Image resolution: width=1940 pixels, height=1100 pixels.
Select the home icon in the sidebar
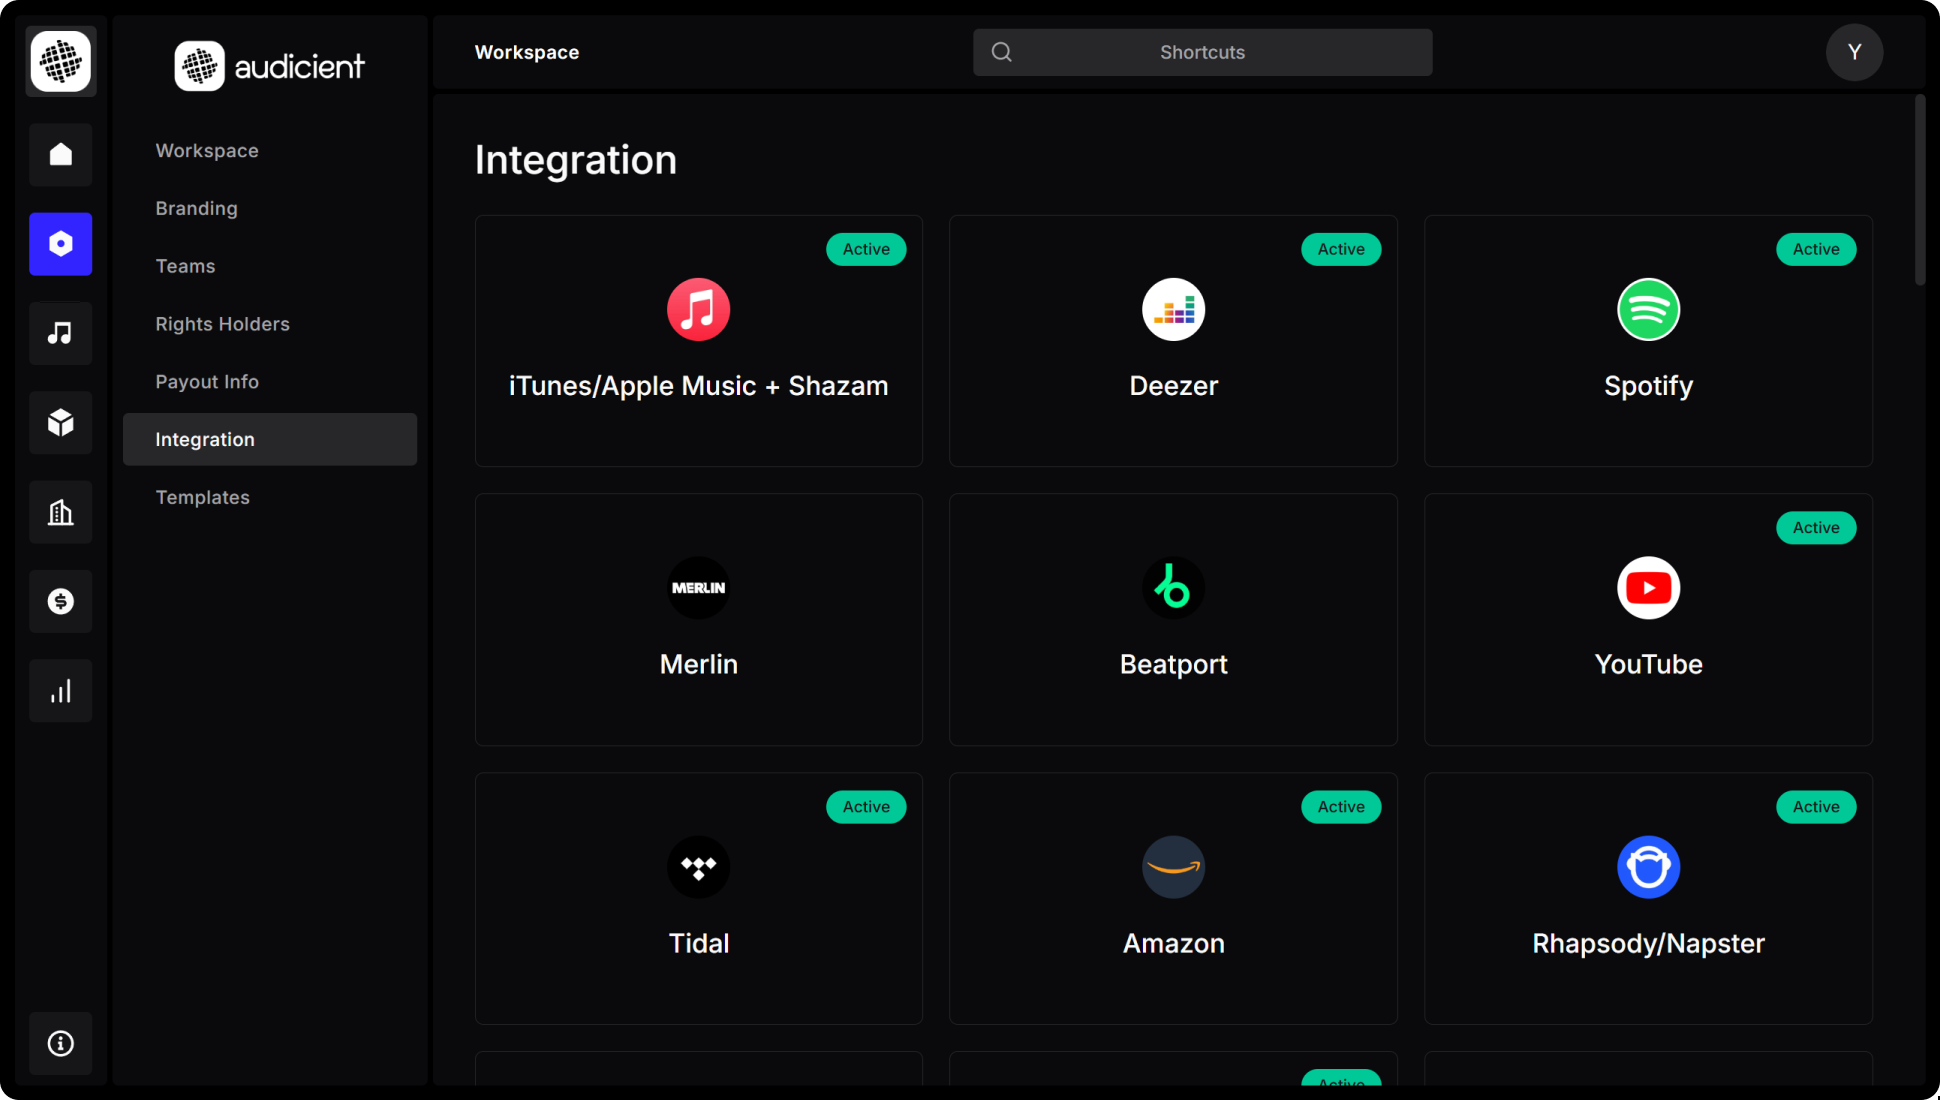(60, 154)
